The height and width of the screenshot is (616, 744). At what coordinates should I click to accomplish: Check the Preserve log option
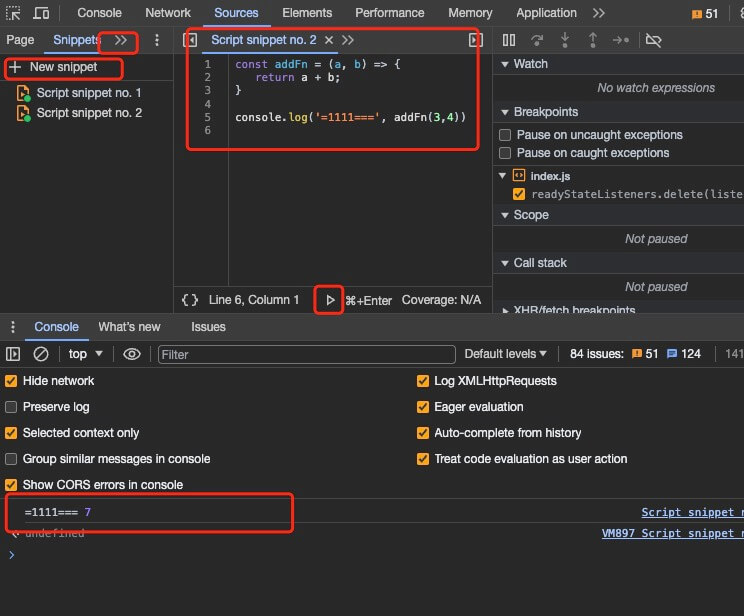[12, 407]
